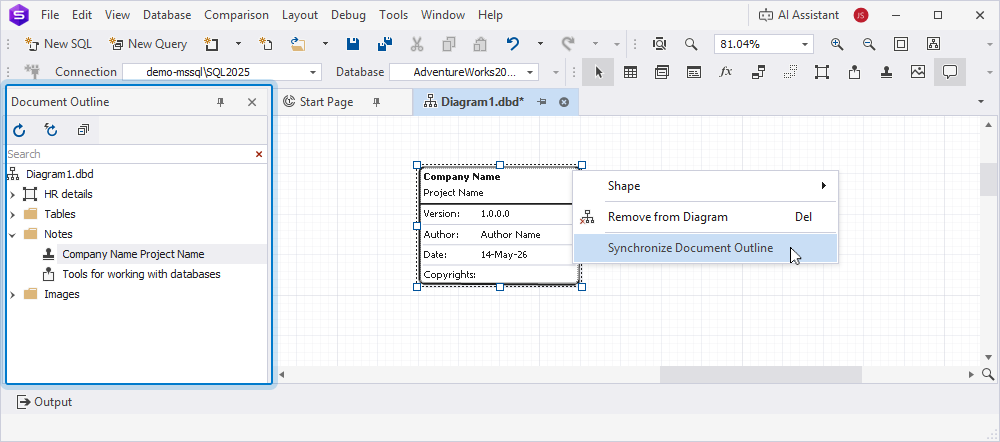The image size is (1000, 442).
Task: Expand the HR details node
Action: (x=12, y=195)
